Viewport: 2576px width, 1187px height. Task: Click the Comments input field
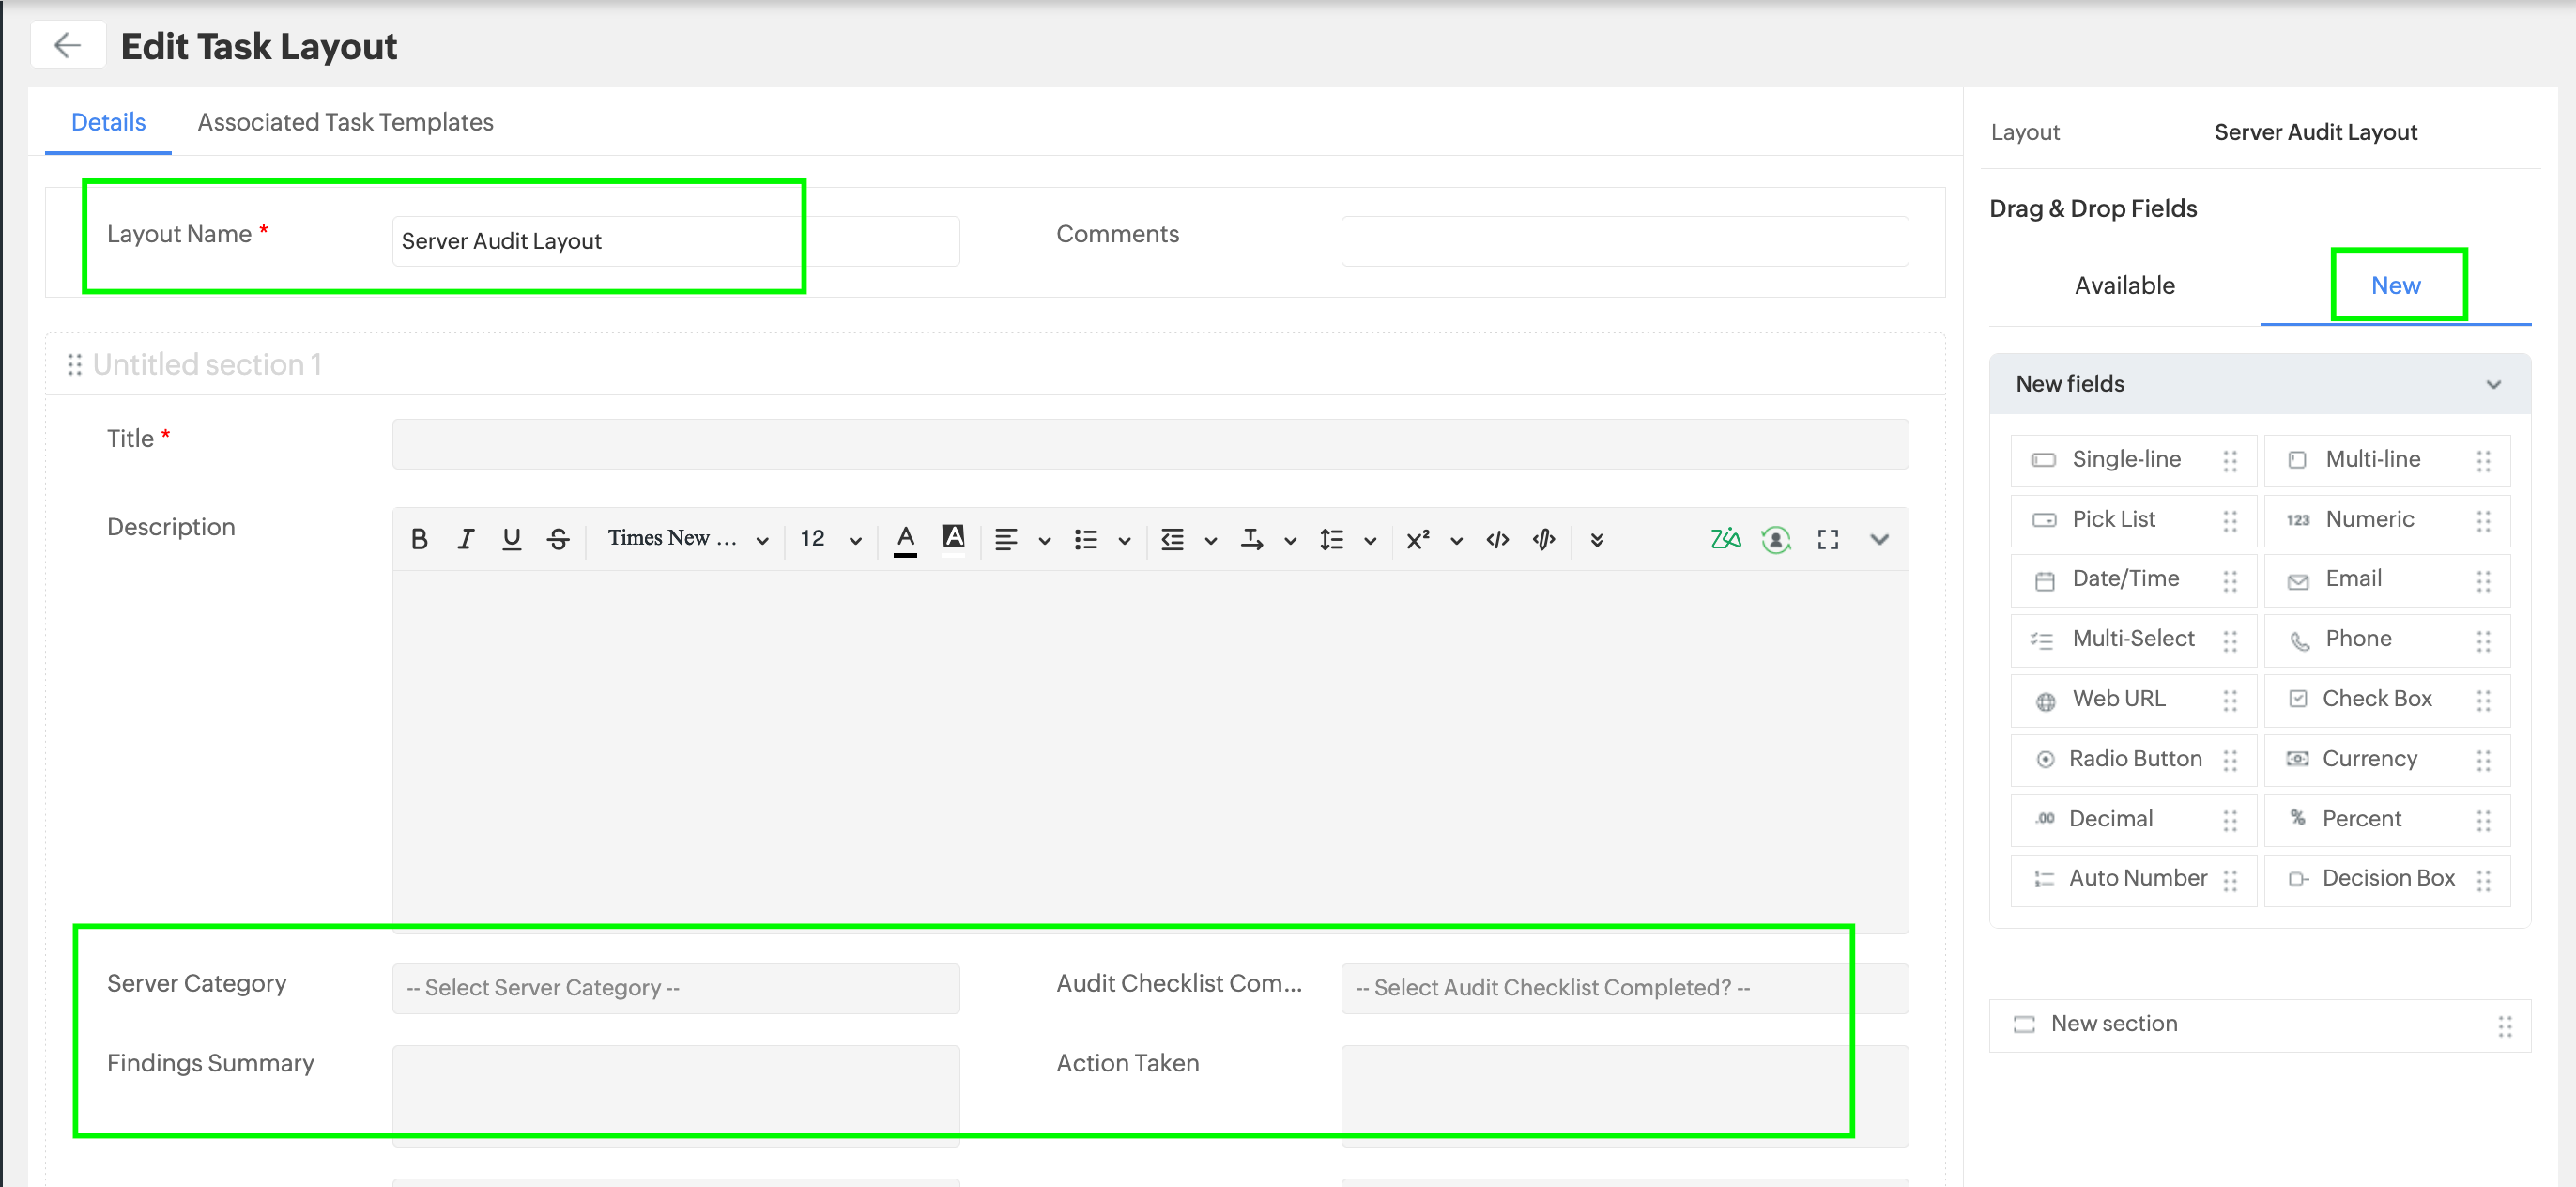pos(1624,241)
